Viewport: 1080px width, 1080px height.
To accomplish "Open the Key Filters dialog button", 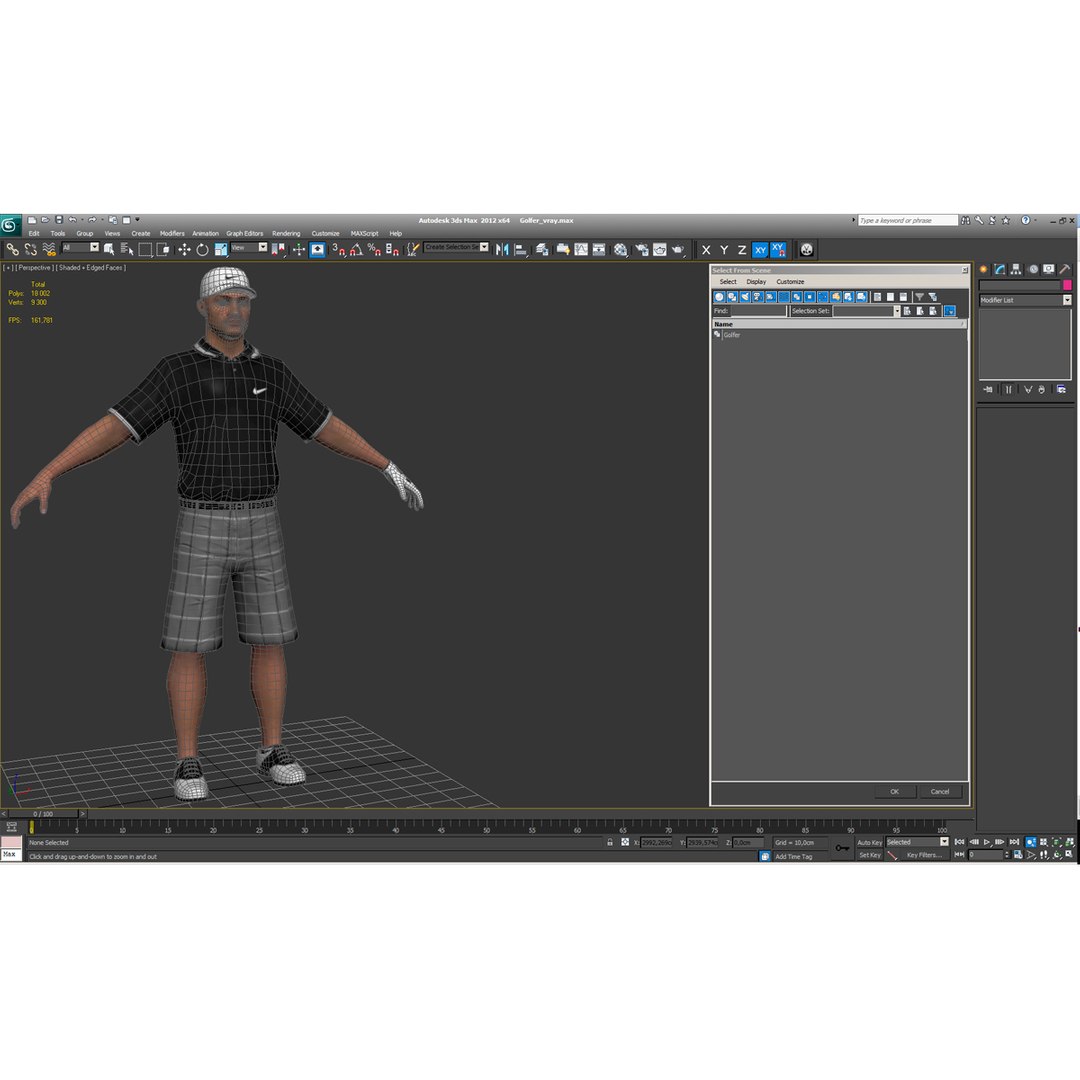I will pos(923,855).
